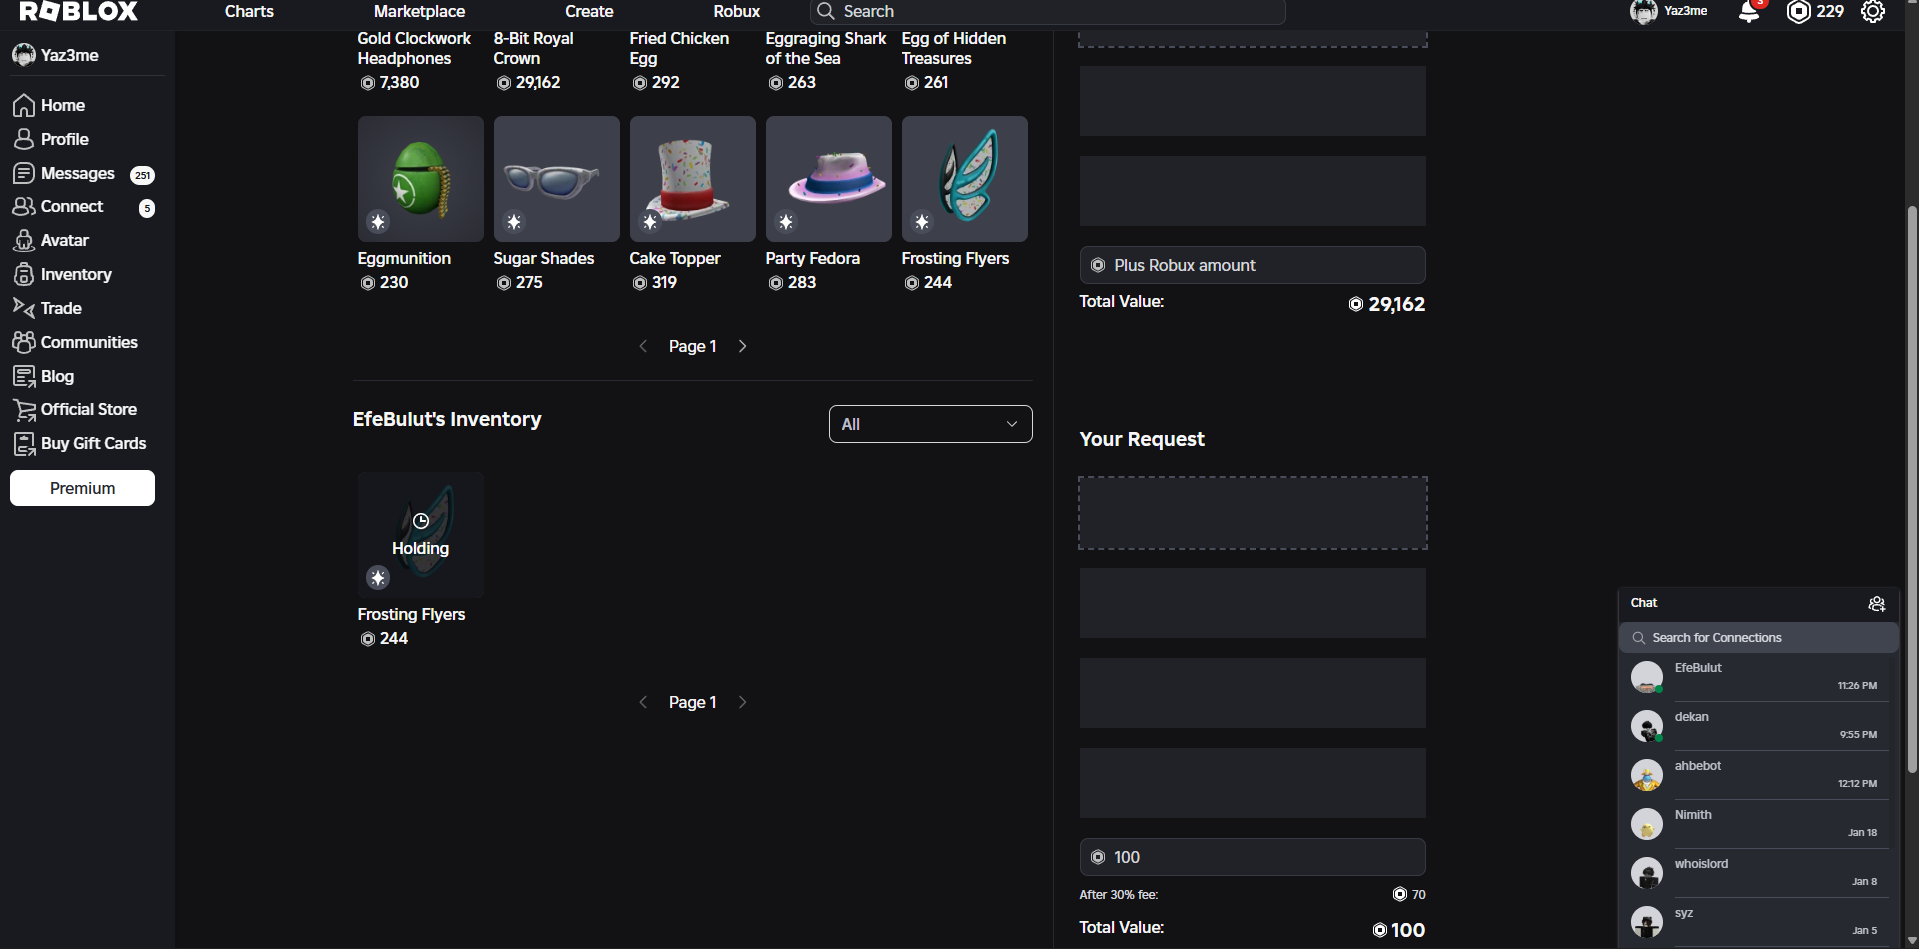Click the Inventory sidebar icon

[24, 274]
